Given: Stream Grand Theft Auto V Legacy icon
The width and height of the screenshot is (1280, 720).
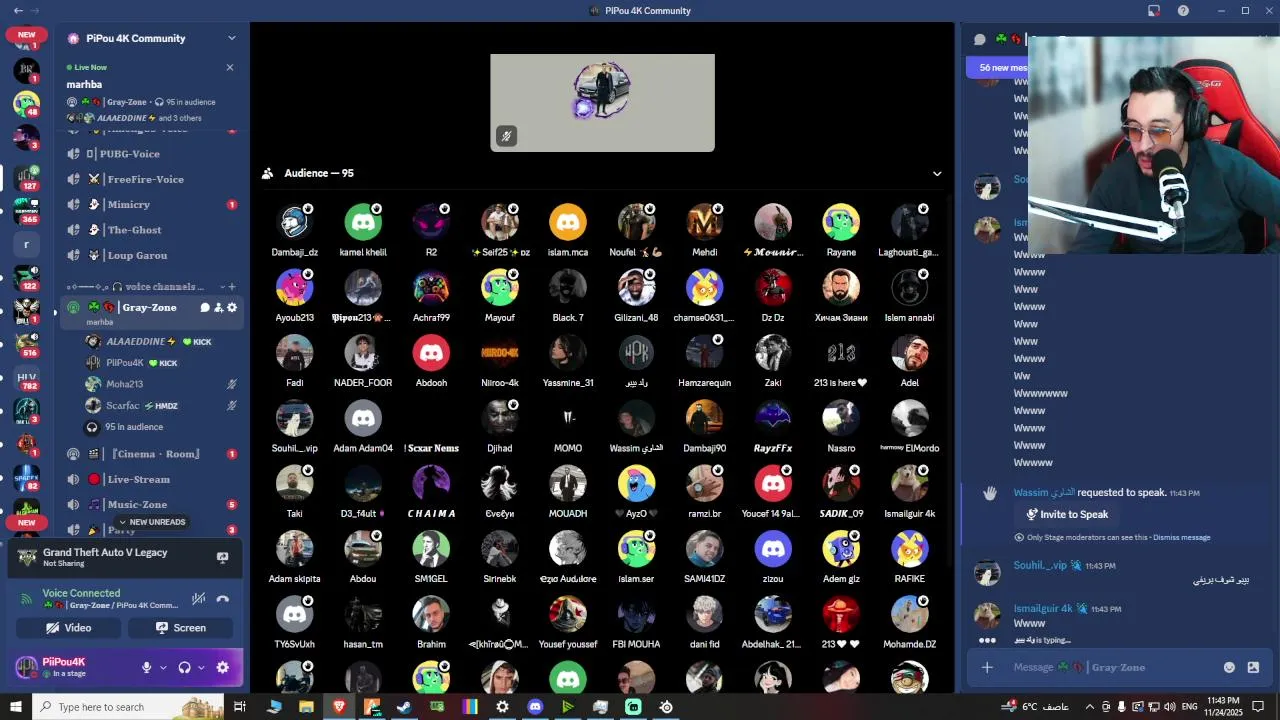Looking at the screenshot, I should [222, 557].
